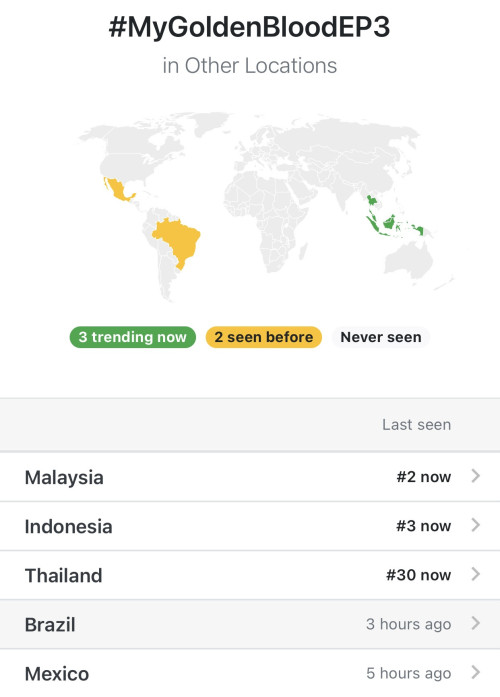
Task: Open the Brazil list entry
Action: [250, 624]
